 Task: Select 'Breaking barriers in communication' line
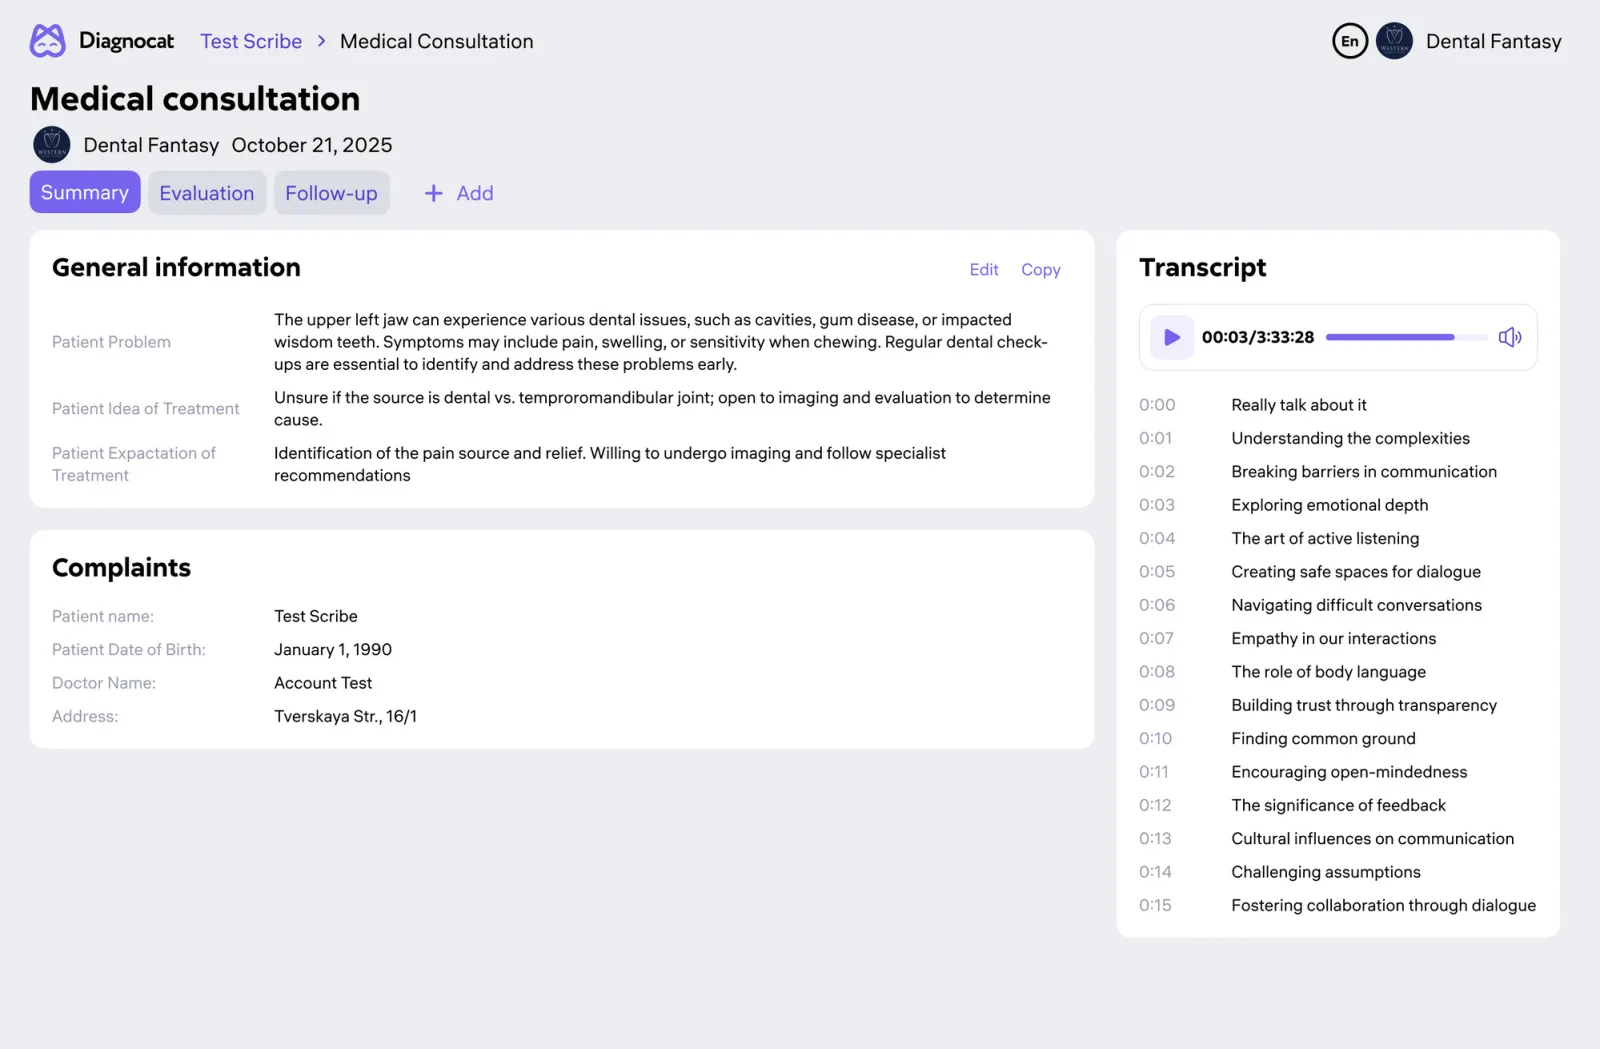pos(1364,471)
